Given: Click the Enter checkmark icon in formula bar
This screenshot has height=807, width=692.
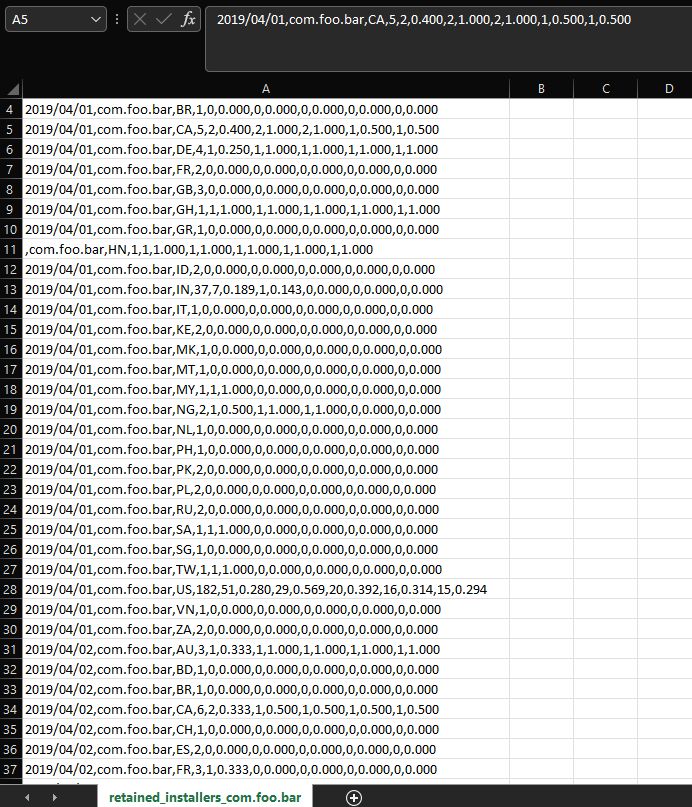Looking at the screenshot, I should pyautogui.click(x=164, y=20).
